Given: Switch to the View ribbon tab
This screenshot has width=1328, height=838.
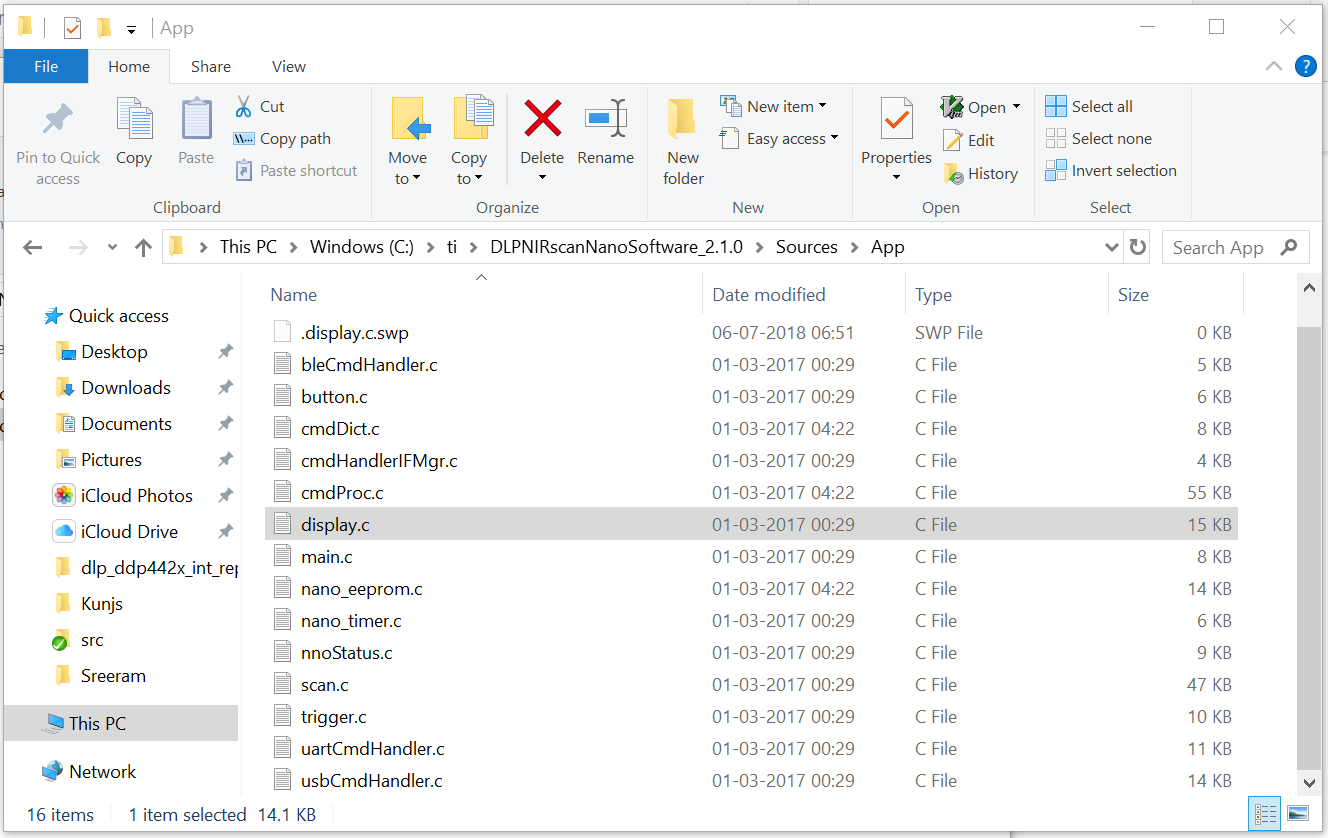Looking at the screenshot, I should click(289, 66).
